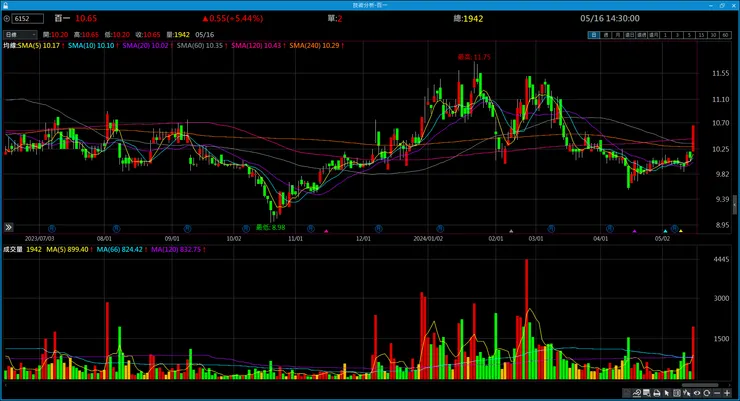Click the indicator line-chart icon in the bottom toolbar
Screen dimensions: 740x401
click(x=637, y=393)
